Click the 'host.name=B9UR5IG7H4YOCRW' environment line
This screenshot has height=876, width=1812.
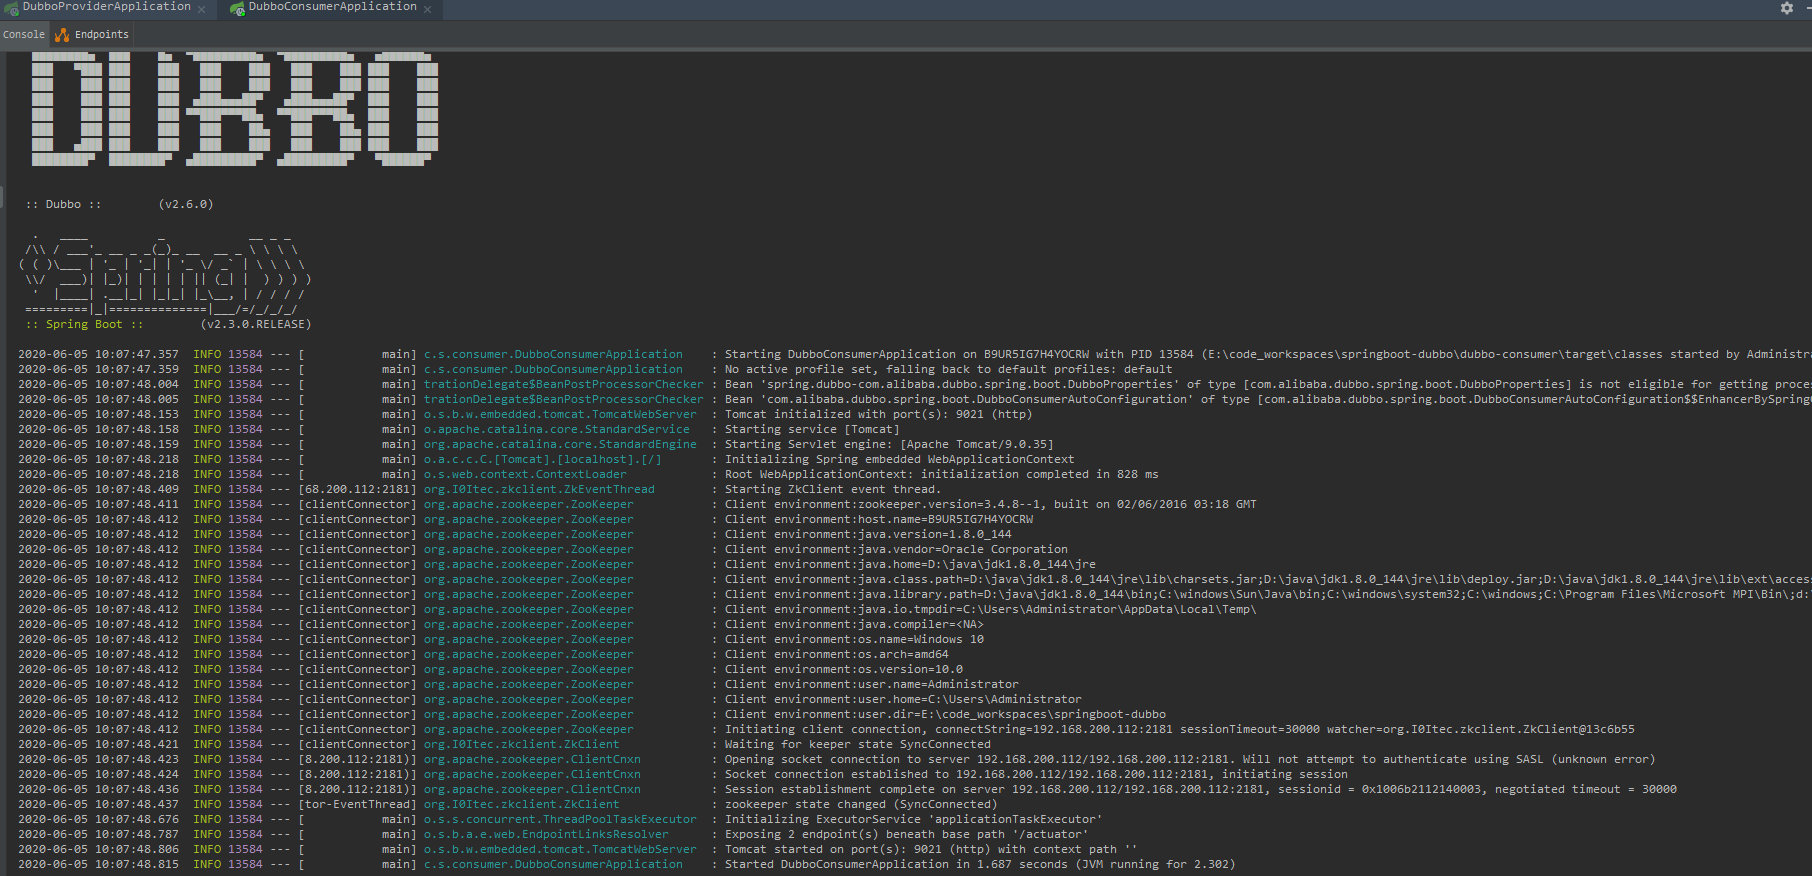[879, 519]
